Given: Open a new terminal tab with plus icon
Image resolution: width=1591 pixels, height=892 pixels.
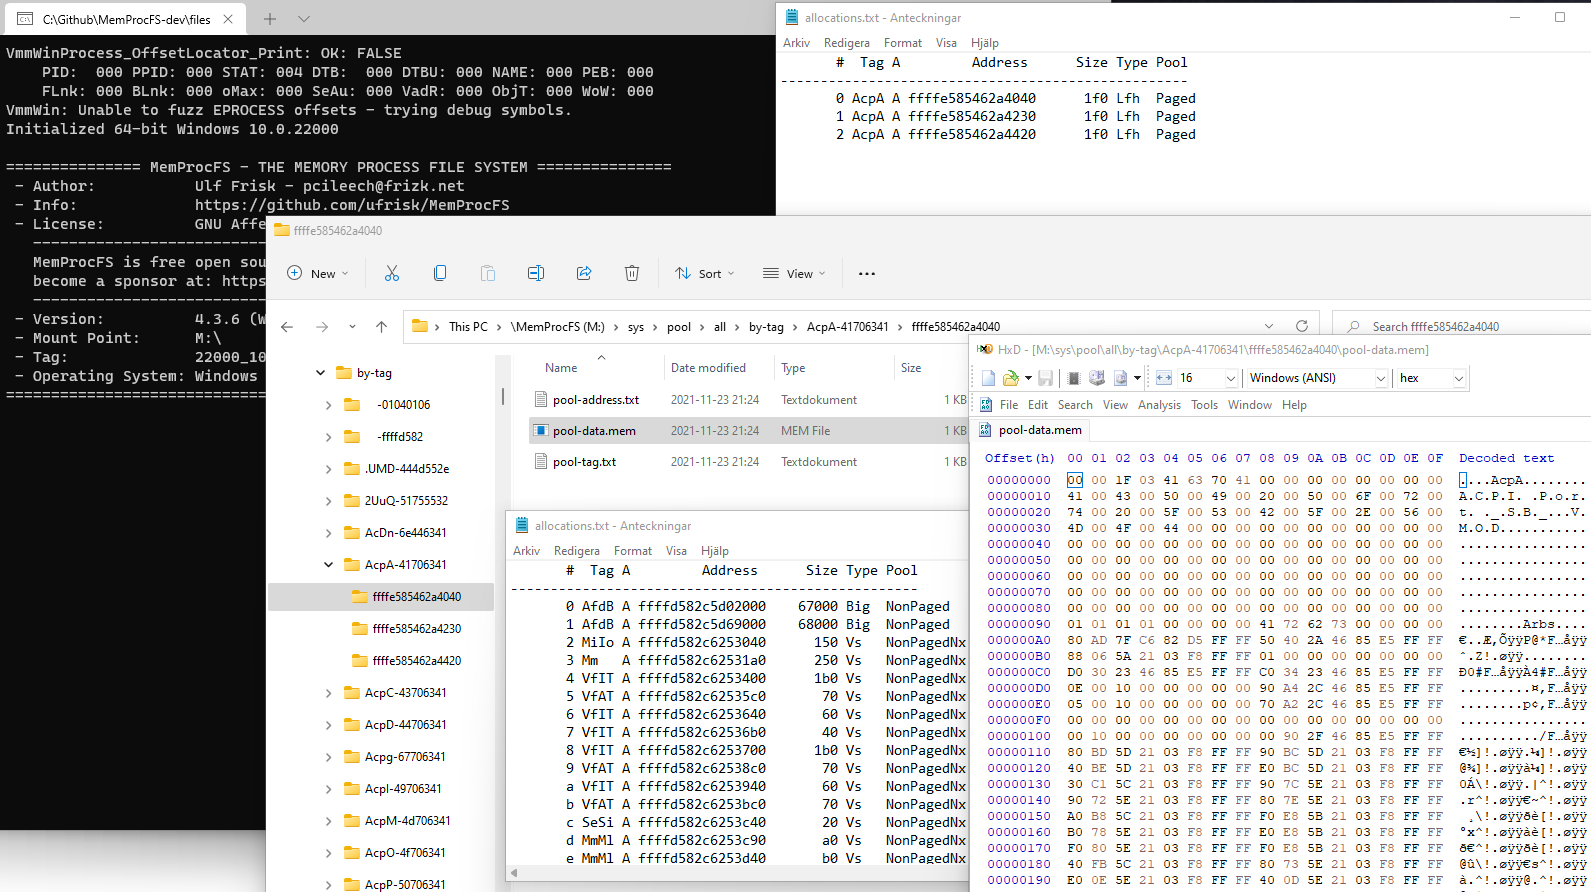Looking at the screenshot, I should (x=270, y=19).
